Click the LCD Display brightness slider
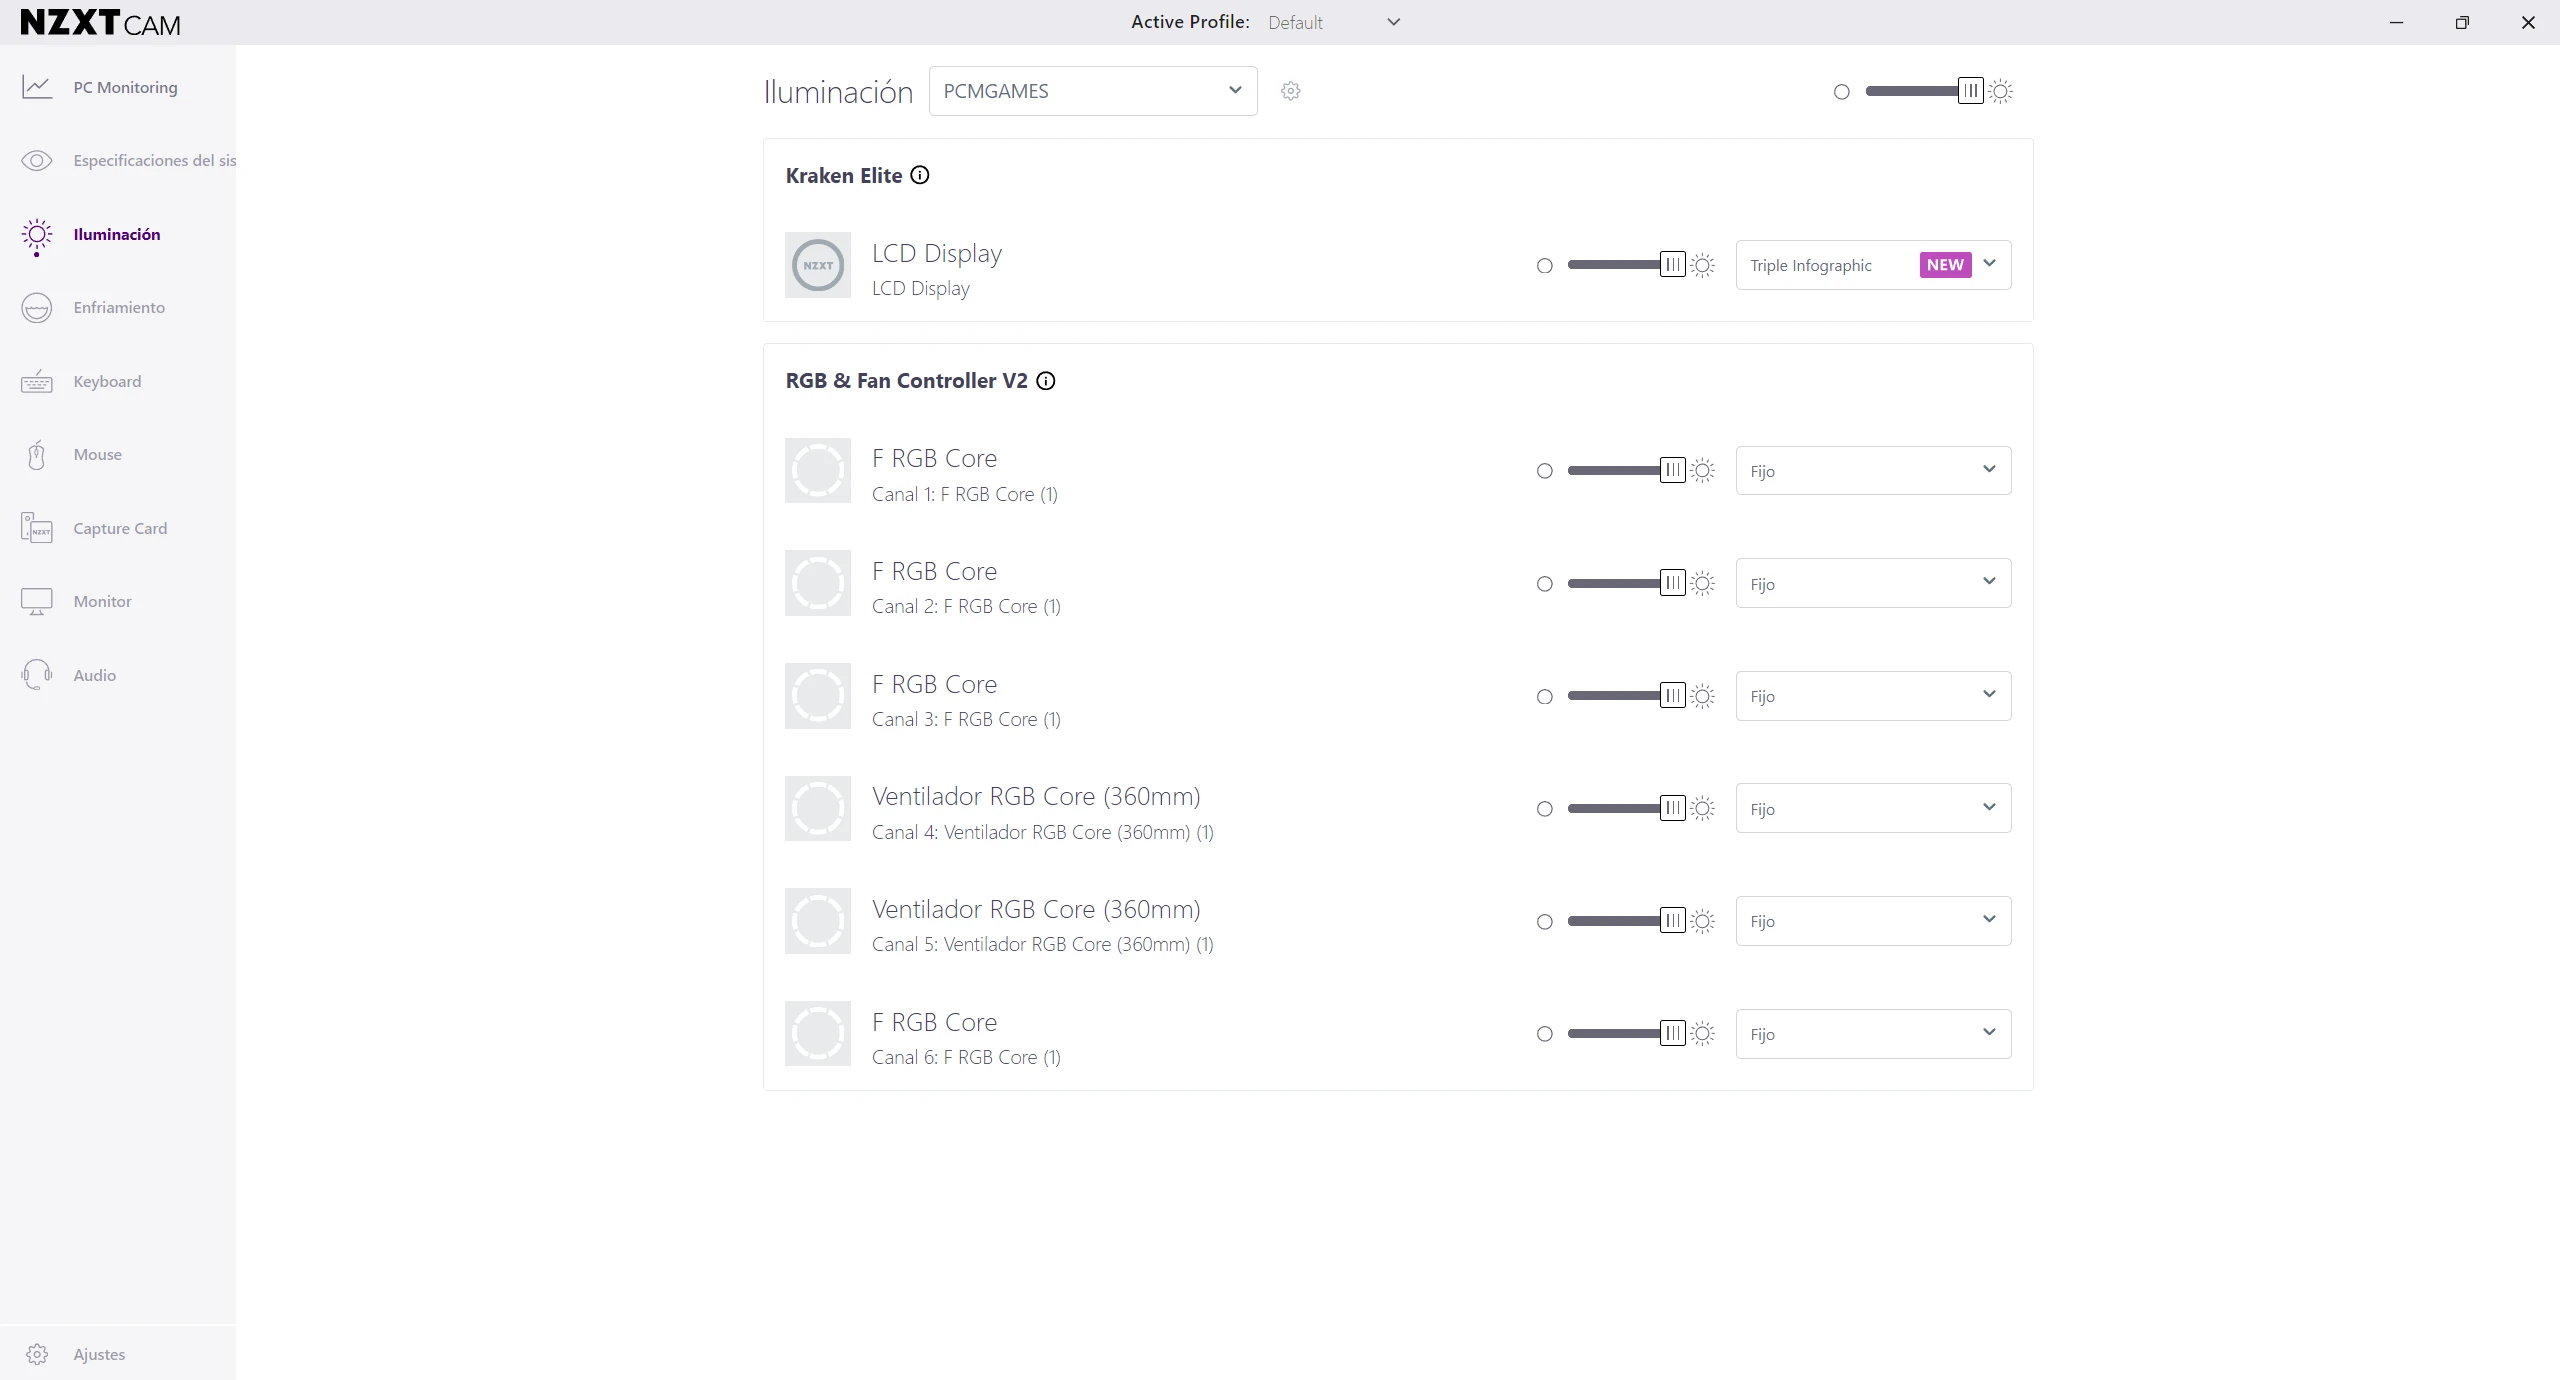The width and height of the screenshot is (2560, 1380). click(1626, 265)
